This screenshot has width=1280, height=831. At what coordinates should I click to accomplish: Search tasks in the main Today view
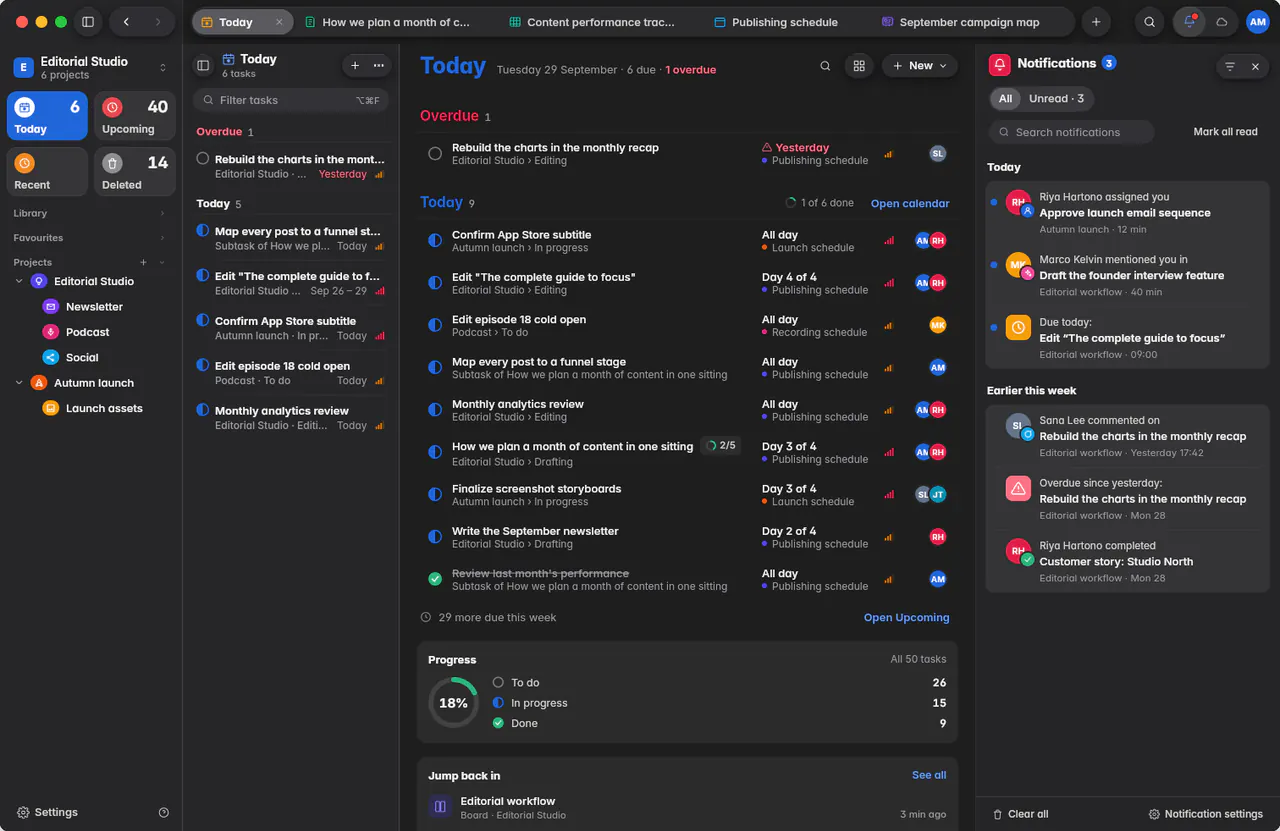coord(825,66)
